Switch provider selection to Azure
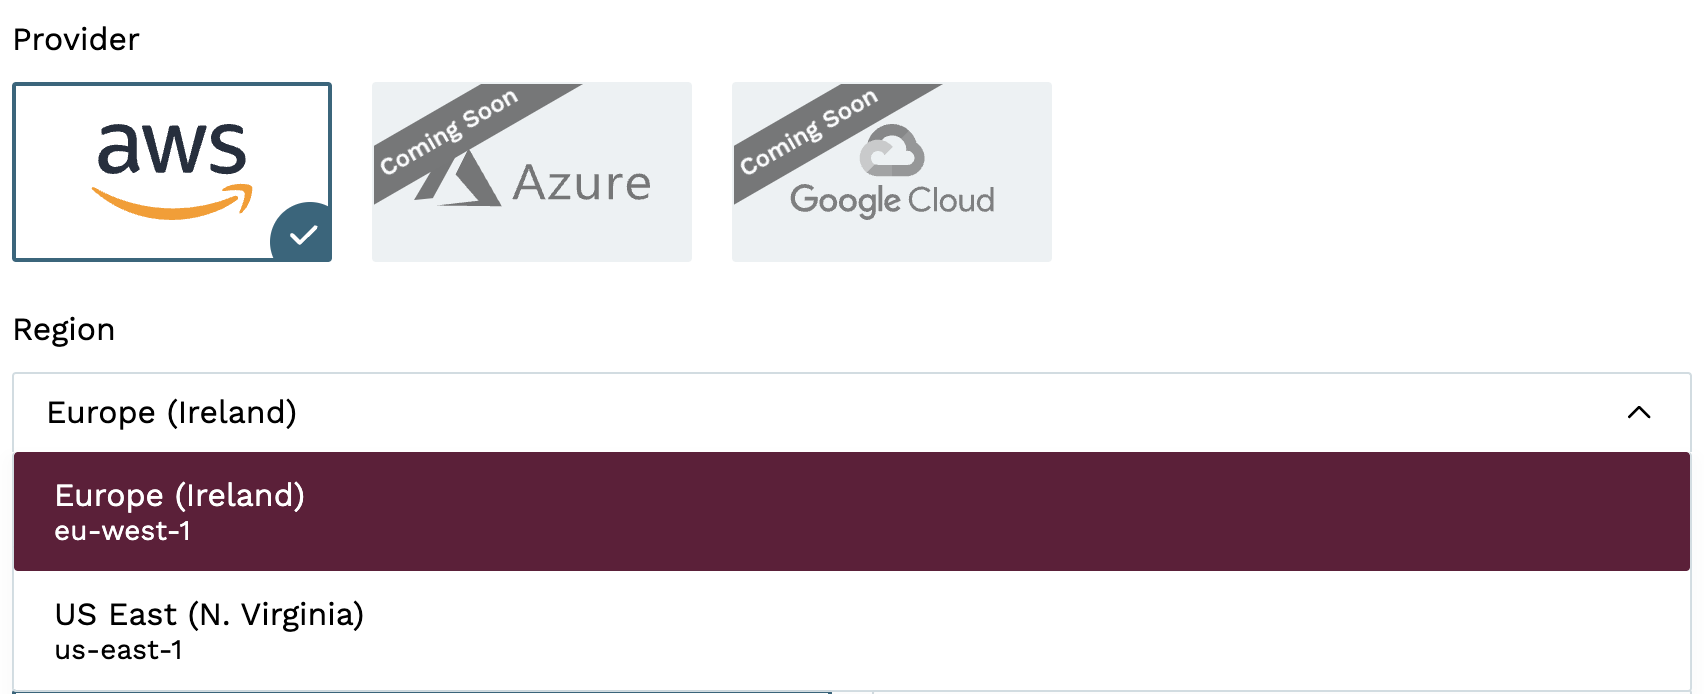This screenshot has width=1704, height=694. click(x=531, y=171)
